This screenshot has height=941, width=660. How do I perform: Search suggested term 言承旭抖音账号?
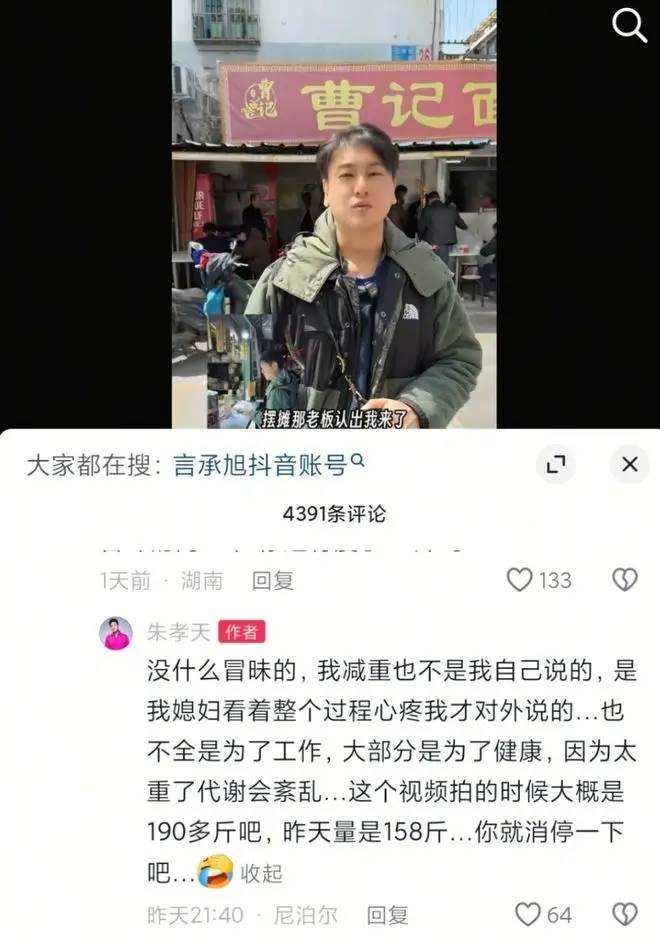click(x=260, y=465)
